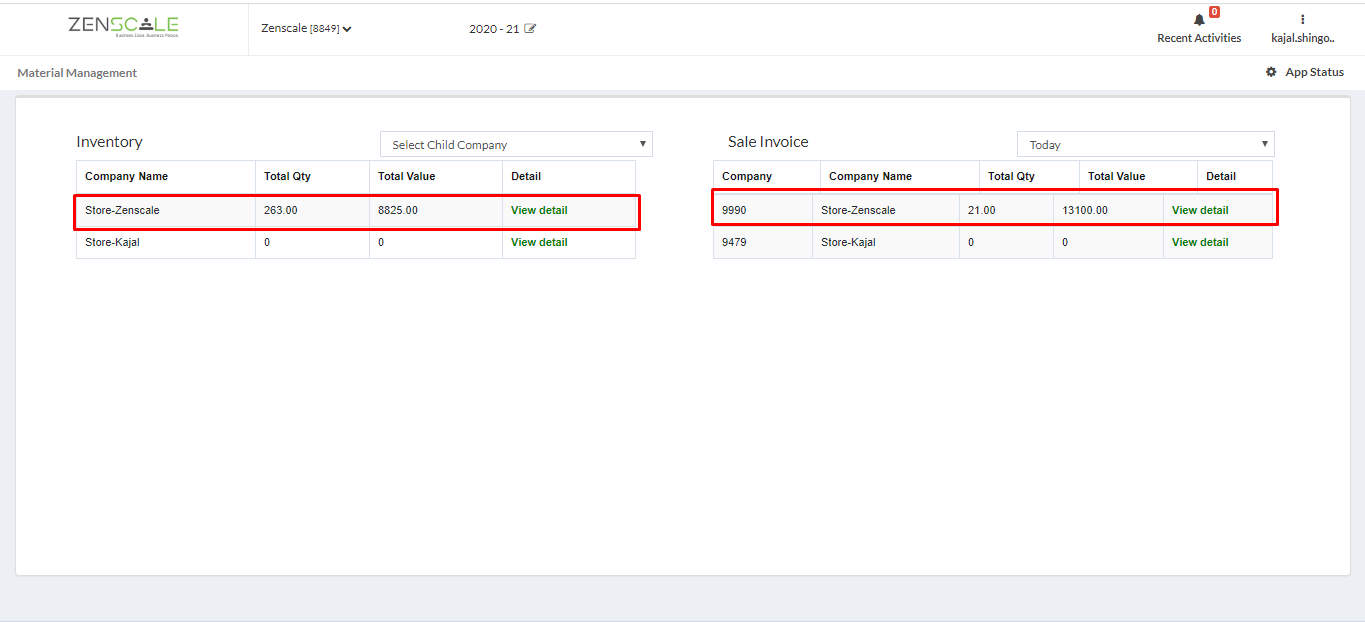Click the Material Management breadcrumb
This screenshot has width=1365, height=622.
click(77, 73)
